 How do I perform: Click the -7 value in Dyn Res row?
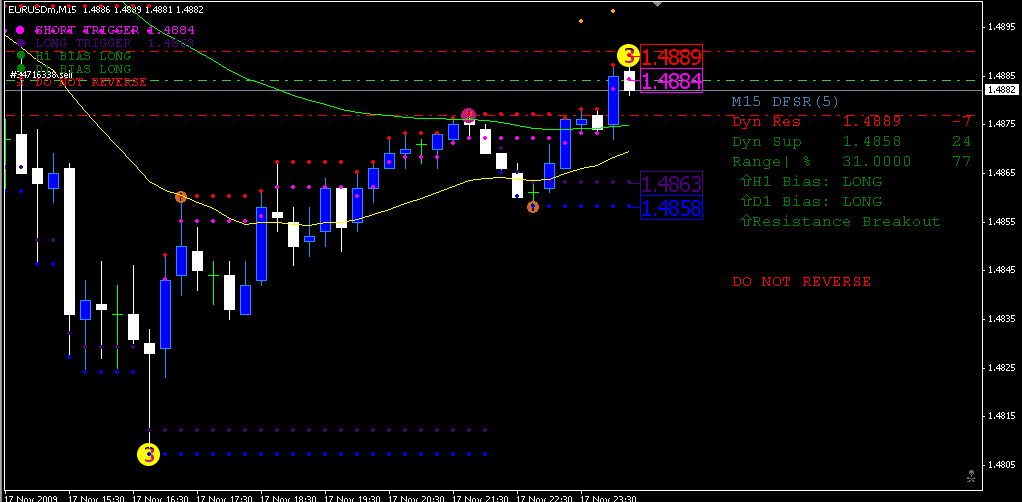point(961,121)
